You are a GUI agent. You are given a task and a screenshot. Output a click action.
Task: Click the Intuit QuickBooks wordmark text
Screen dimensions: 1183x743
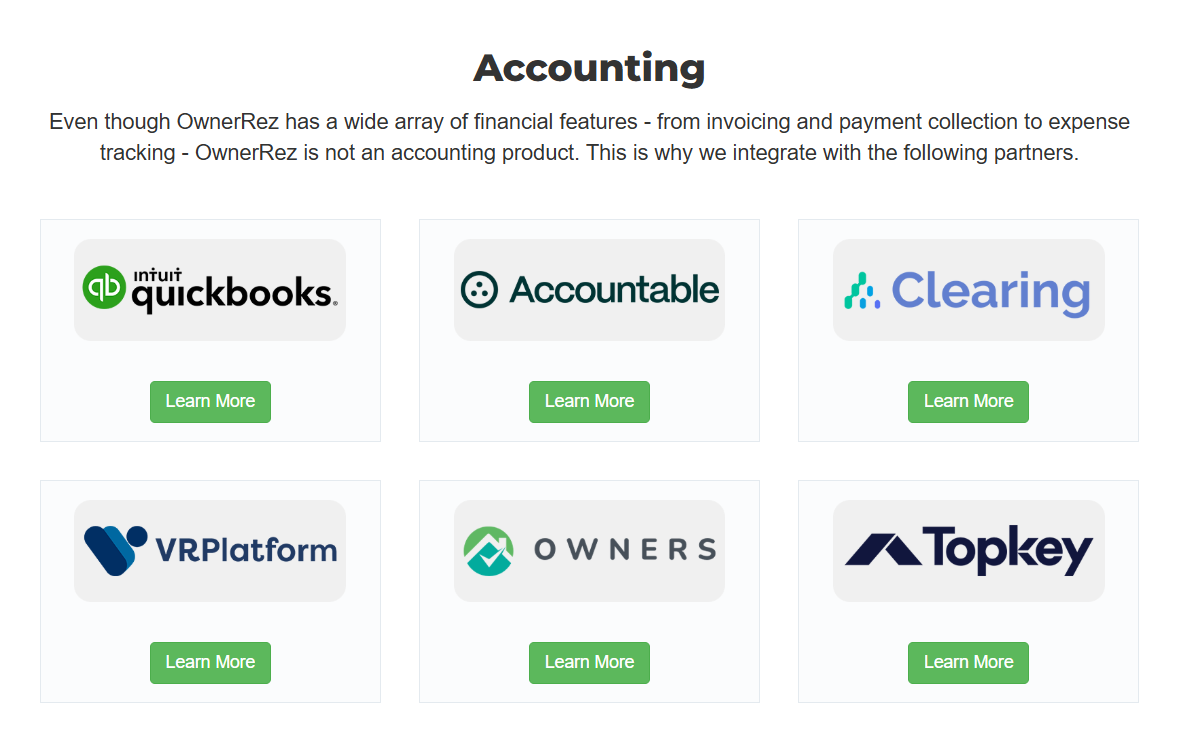[235, 290]
